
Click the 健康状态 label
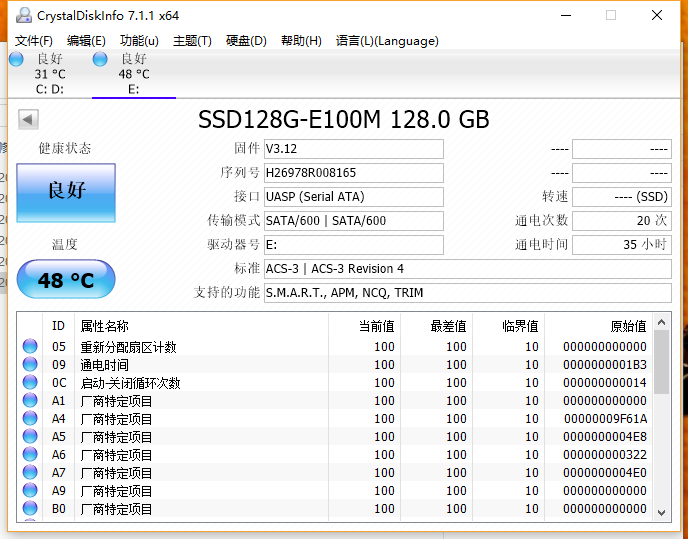[65, 148]
